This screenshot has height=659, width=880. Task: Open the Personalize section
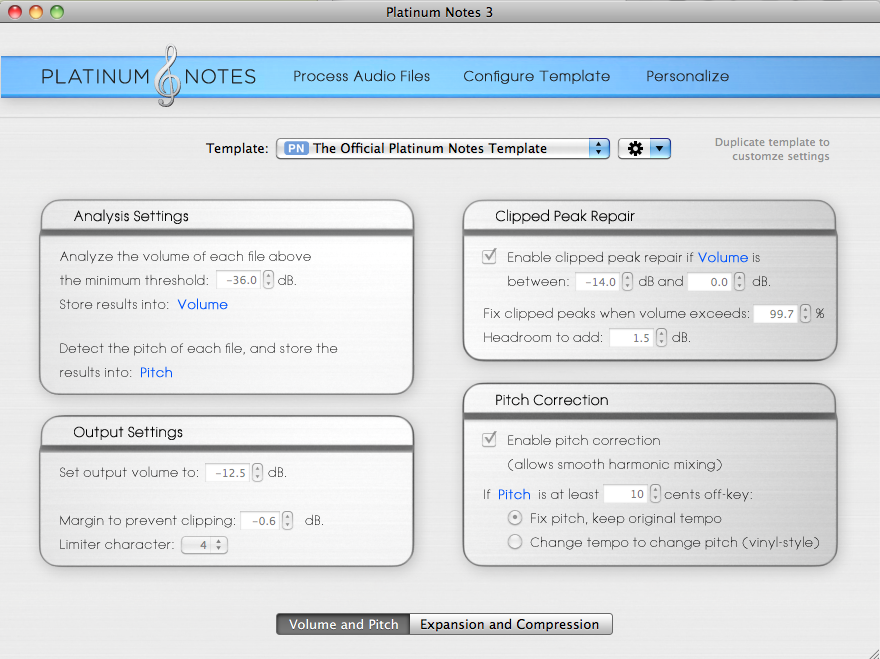688,76
